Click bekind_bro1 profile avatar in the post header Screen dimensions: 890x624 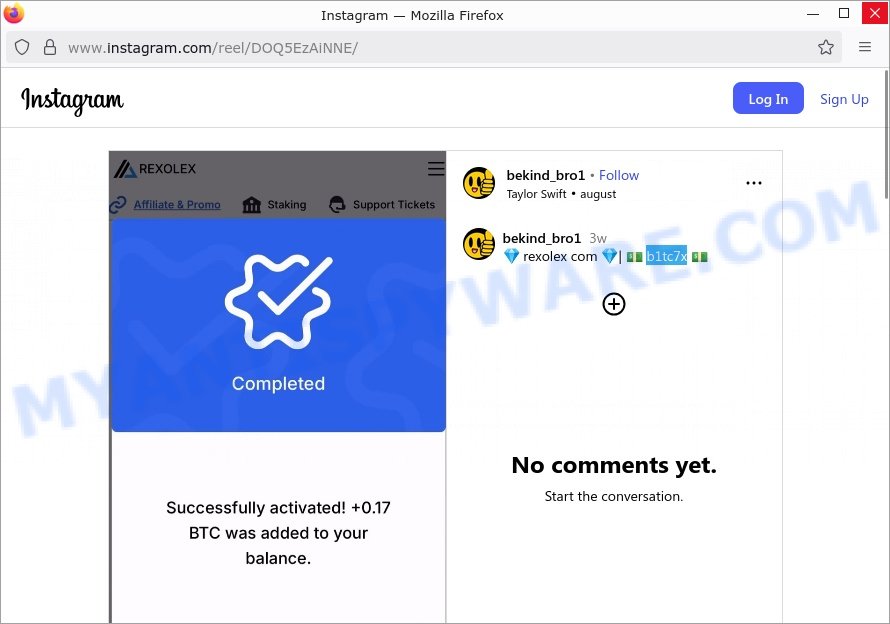pos(479,183)
